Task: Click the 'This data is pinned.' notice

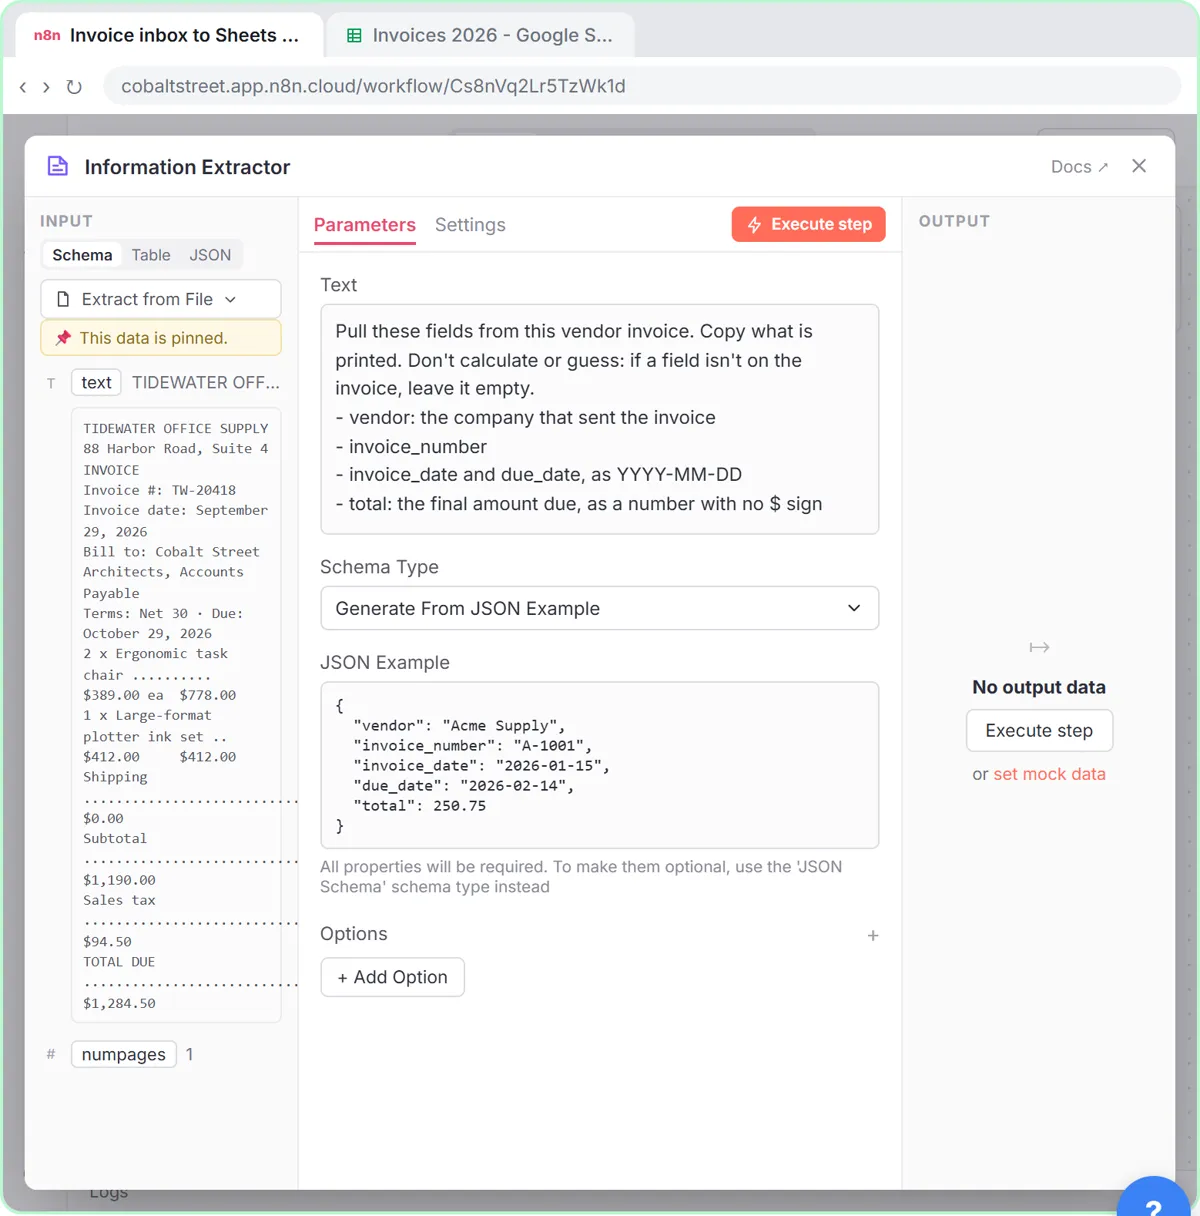Action: 161,338
